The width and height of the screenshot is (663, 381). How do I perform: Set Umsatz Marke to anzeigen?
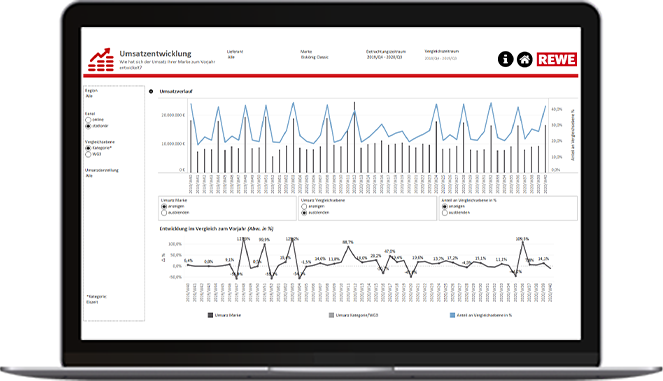(x=164, y=207)
